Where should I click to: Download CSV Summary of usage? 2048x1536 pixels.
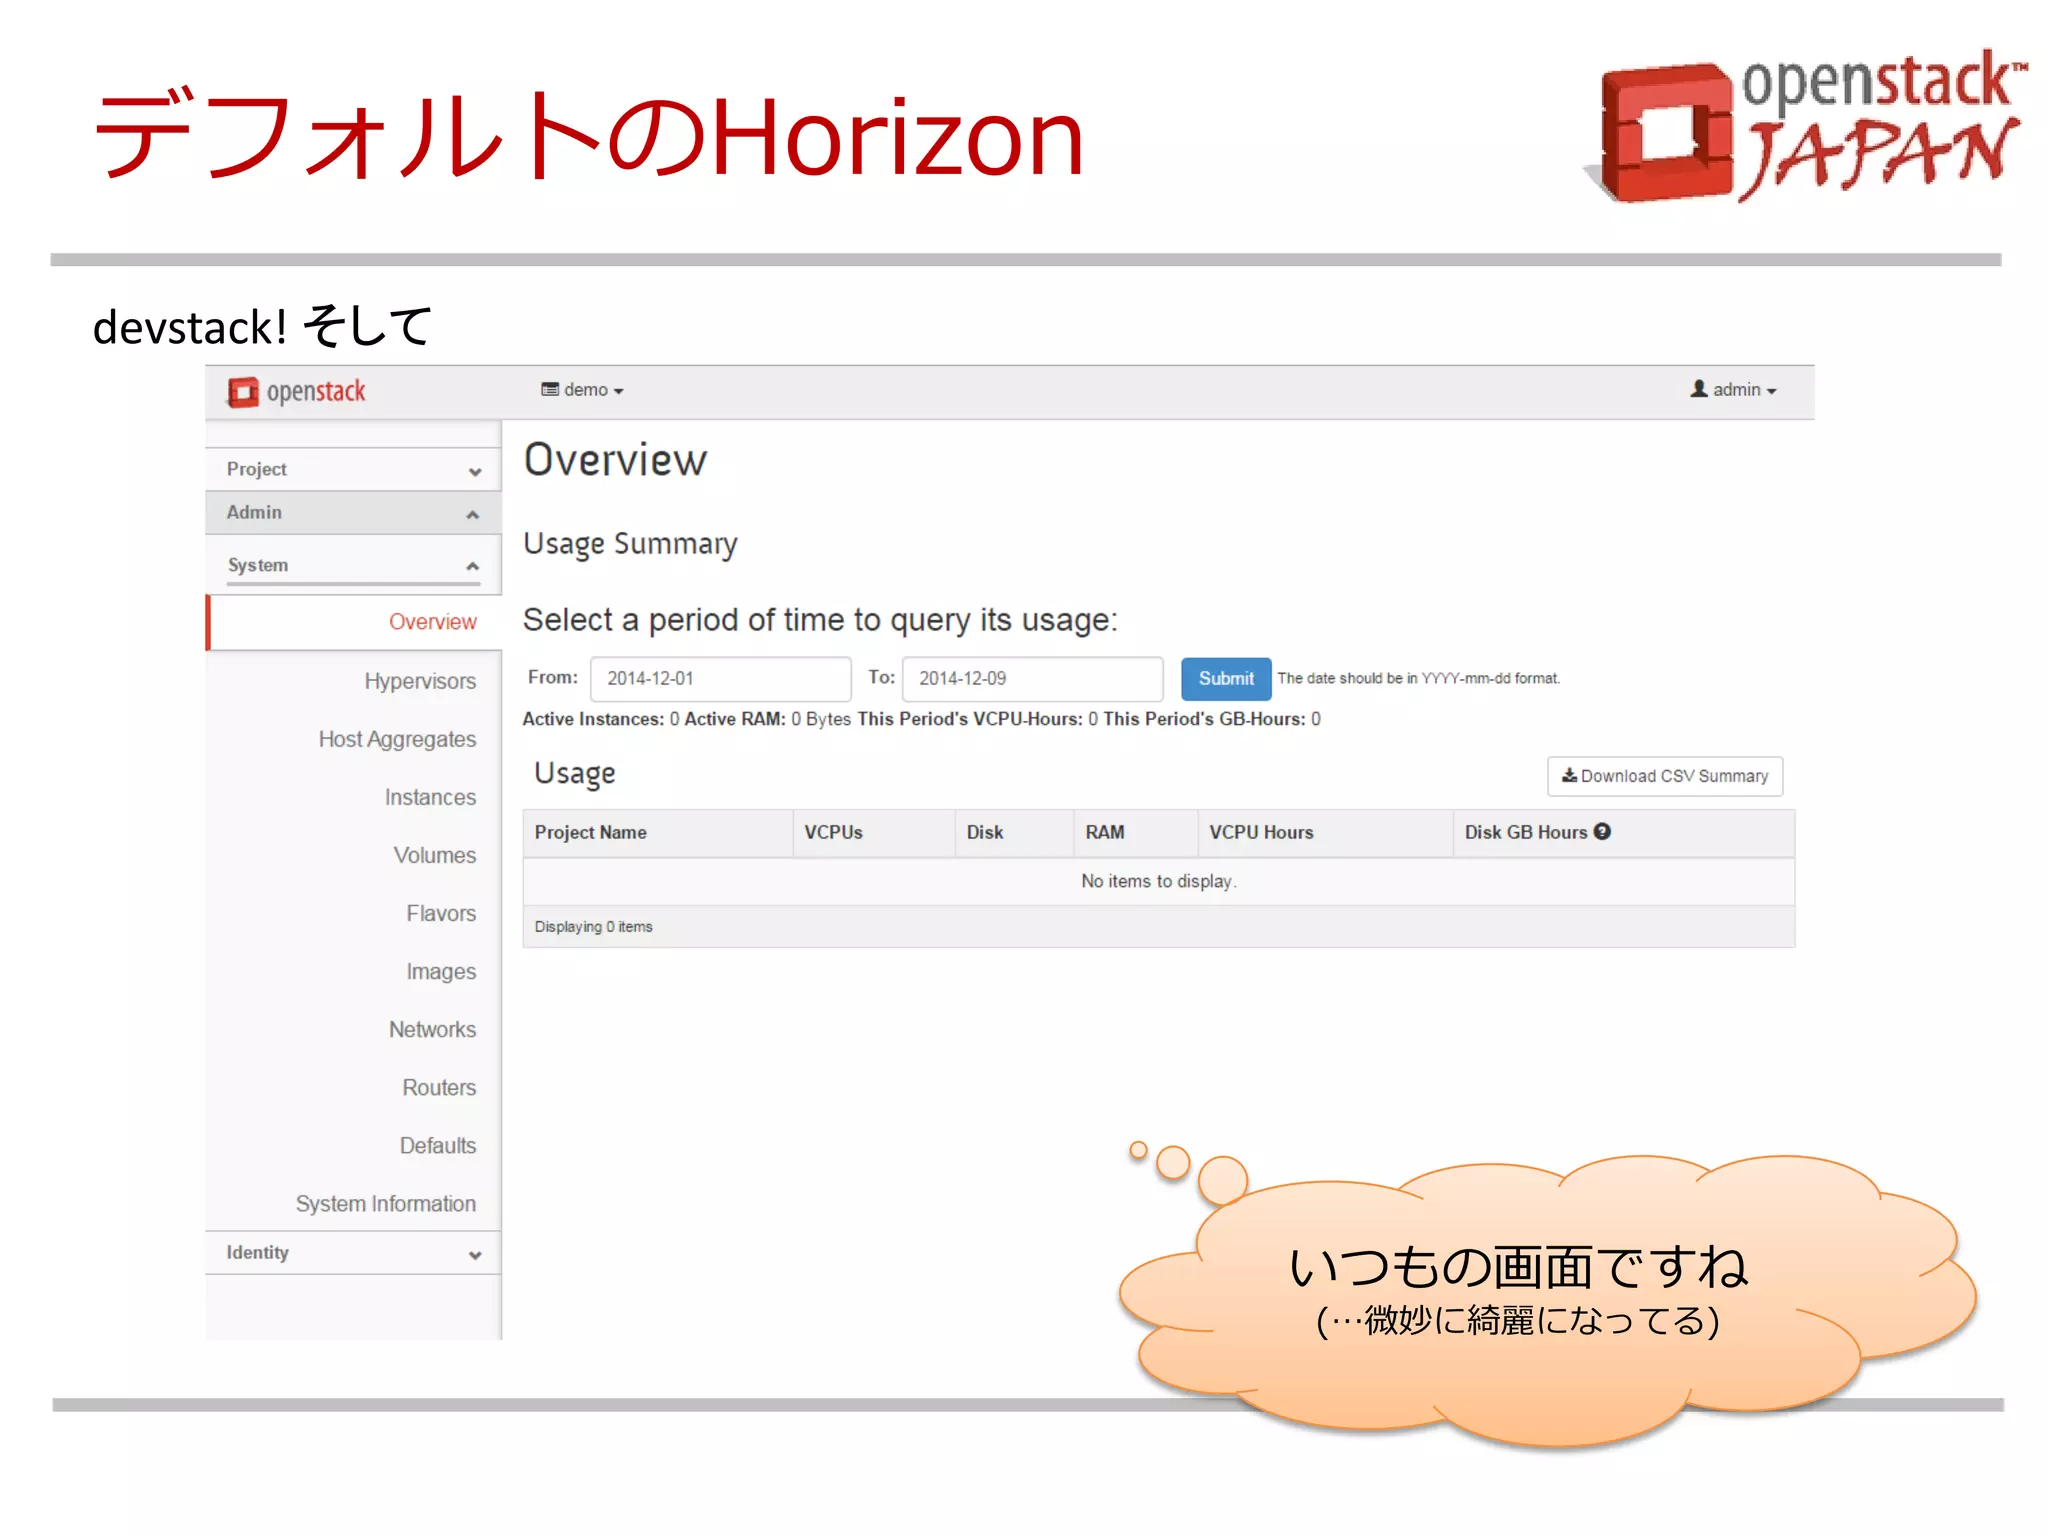tap(1665, 776)
